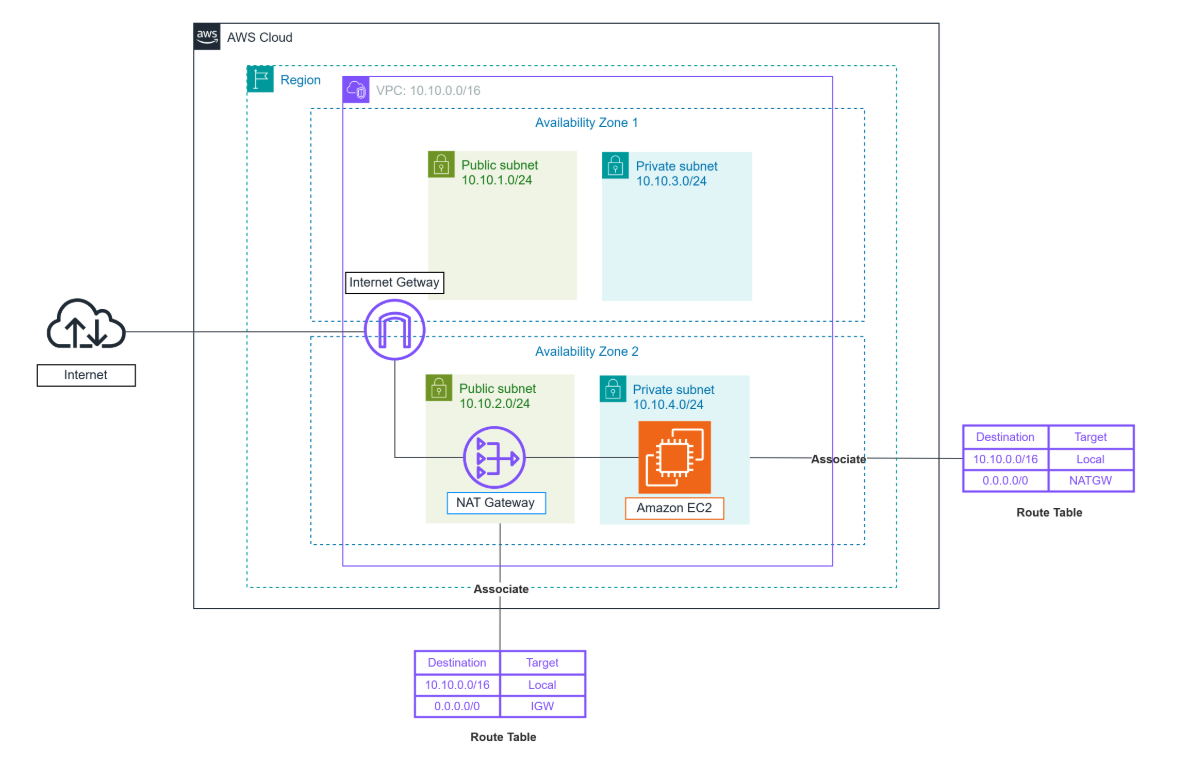Click the Private subnet 10.10.4.0/24 text
1193x759 pixels.
click(x=673, y=397)
